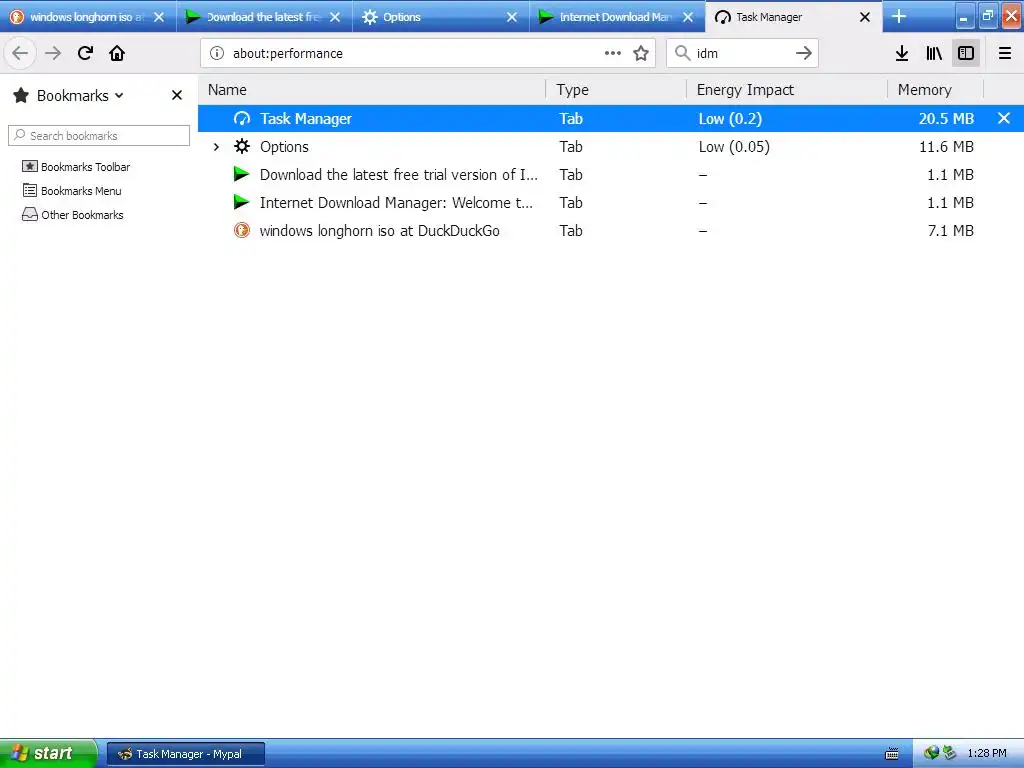The image size is (1024, 768).
Task: Close the Task Manager browser tab
Action: coord(865,17)
